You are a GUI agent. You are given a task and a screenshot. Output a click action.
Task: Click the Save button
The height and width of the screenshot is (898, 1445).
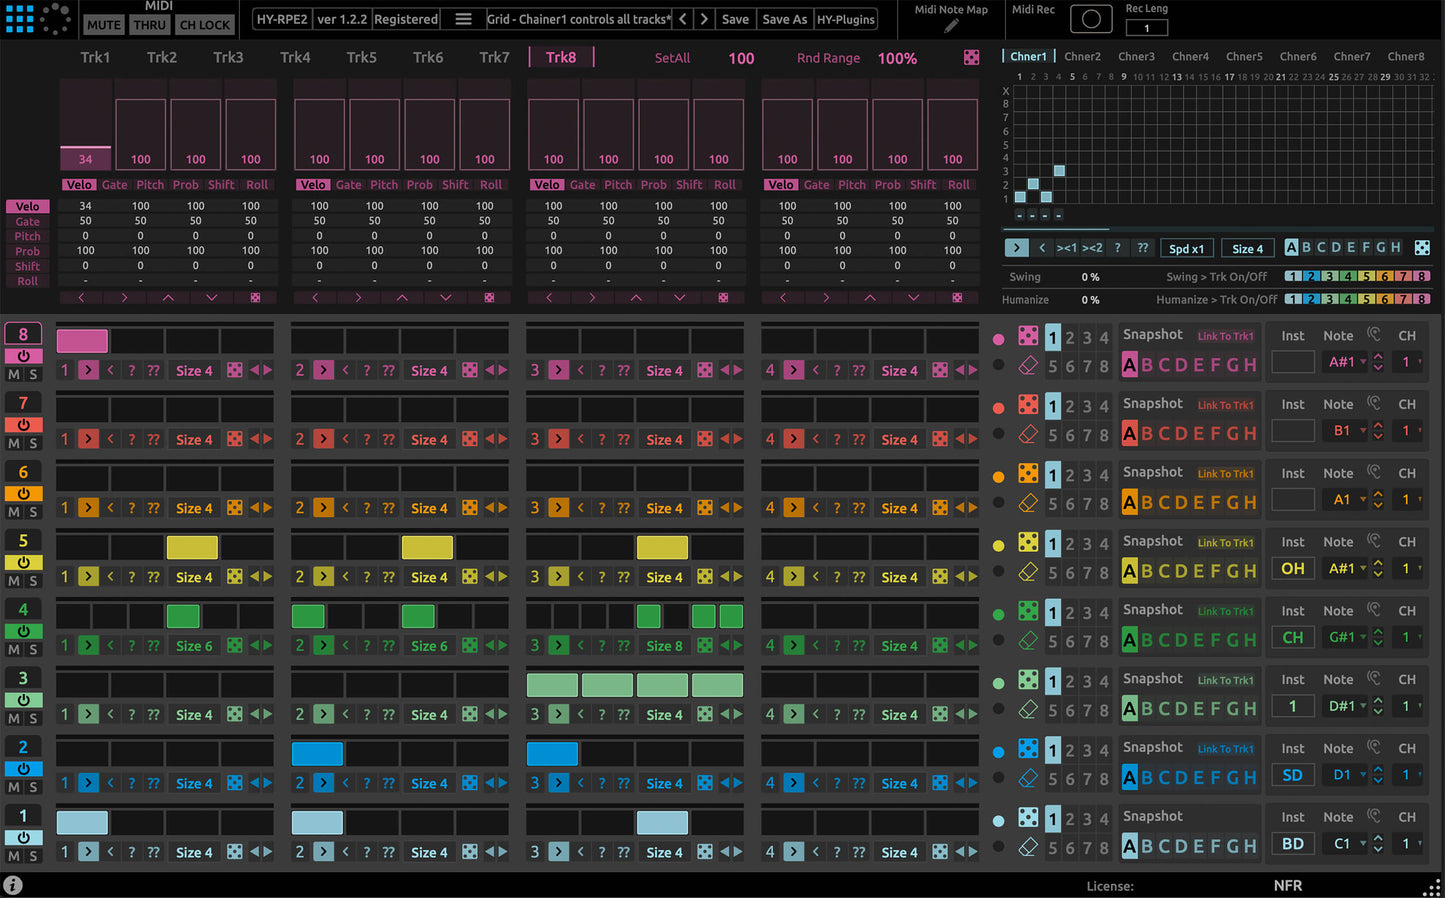735,19
